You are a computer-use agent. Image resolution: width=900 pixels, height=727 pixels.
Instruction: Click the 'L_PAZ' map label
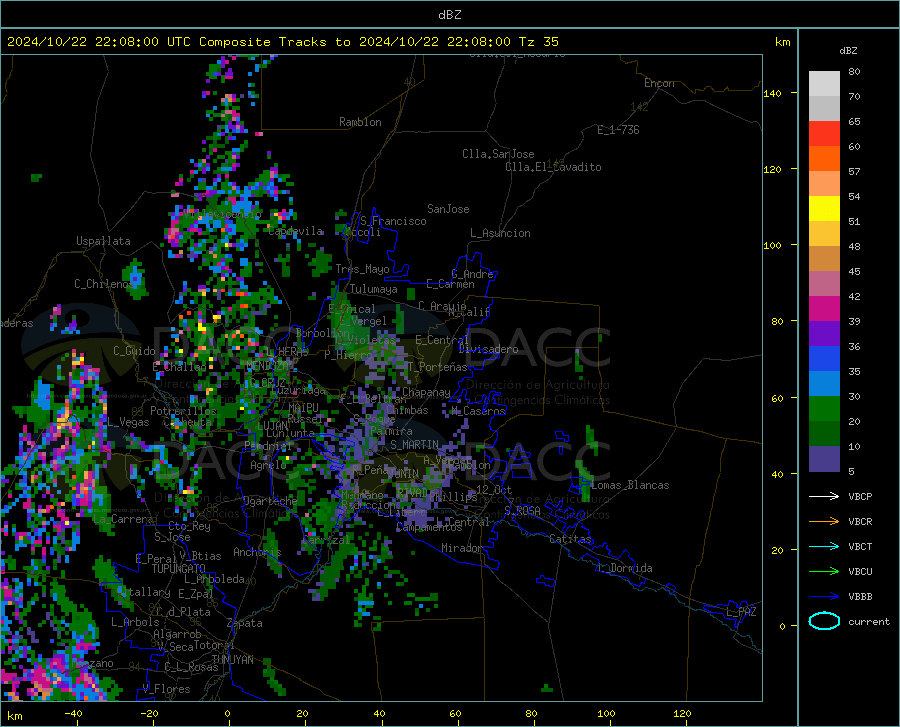(741, 612)
